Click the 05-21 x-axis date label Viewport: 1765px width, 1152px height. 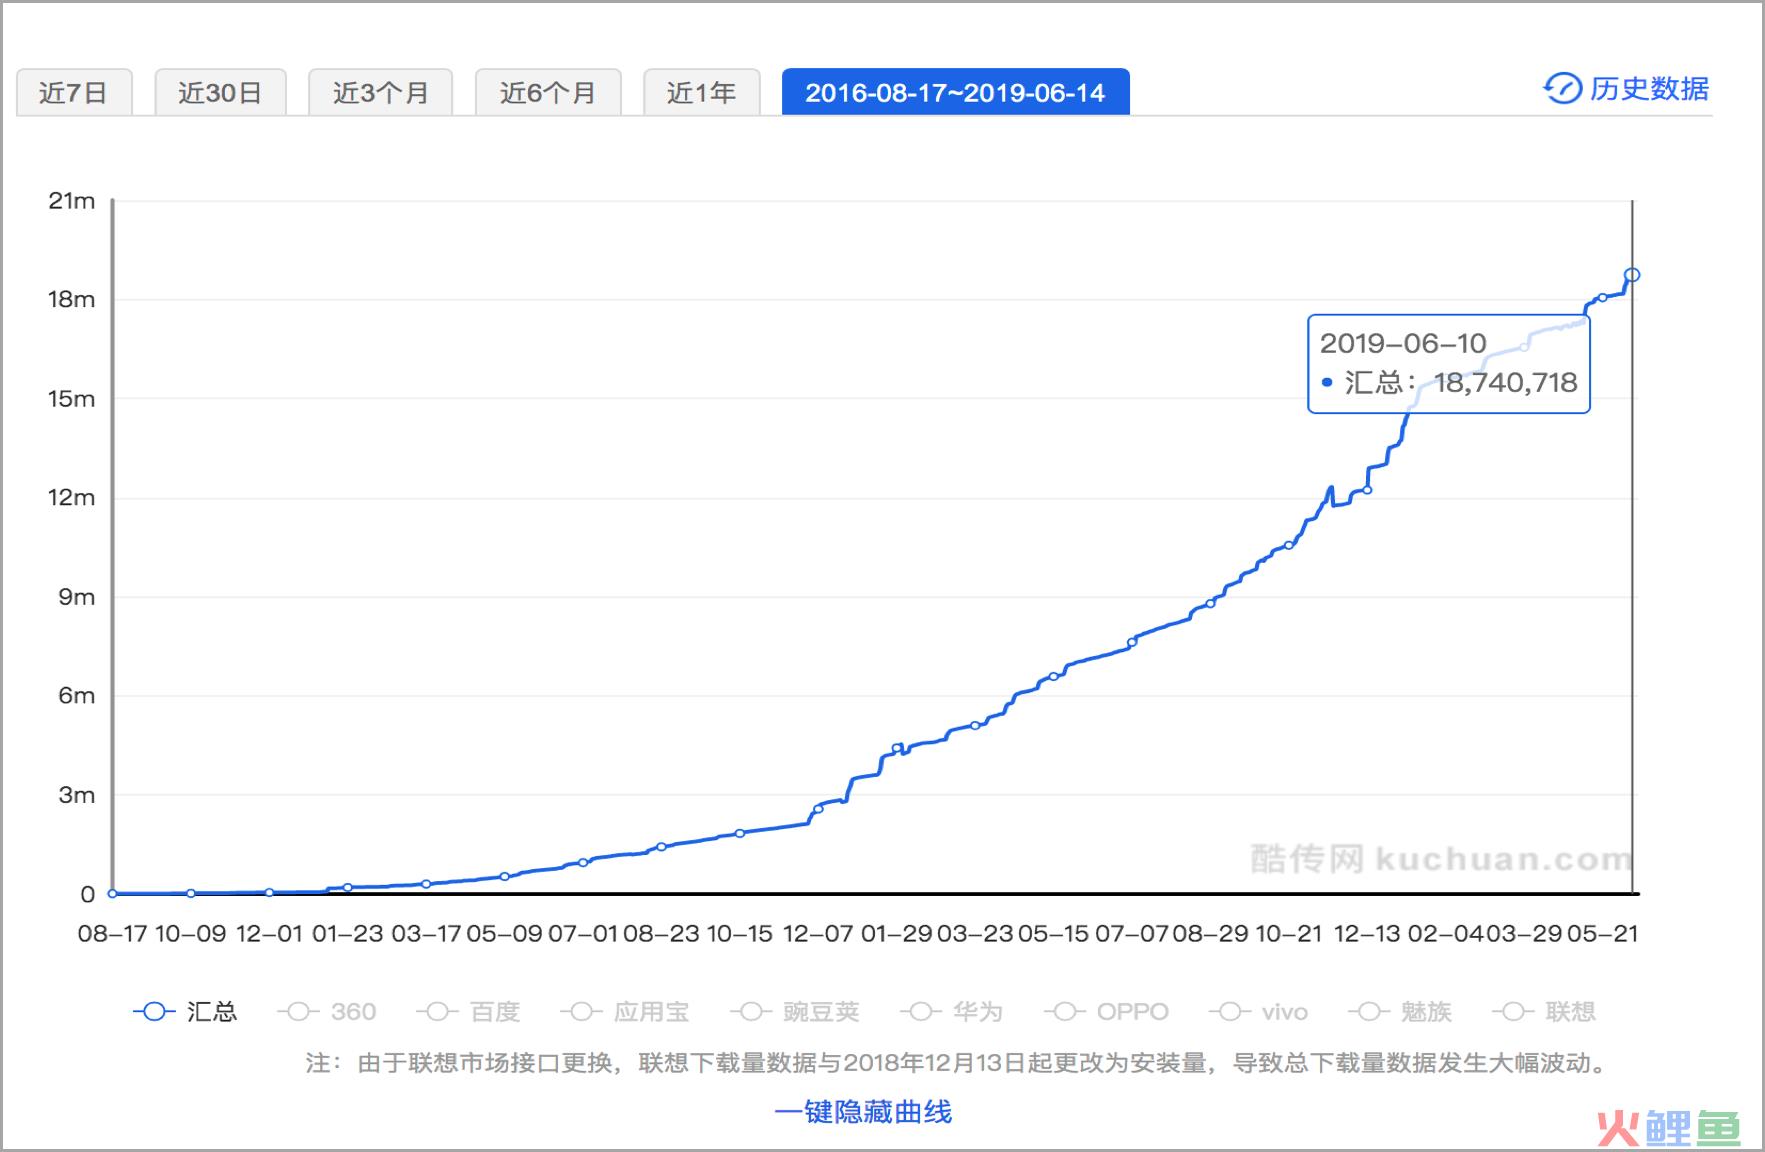click(x=1602, y=934)
